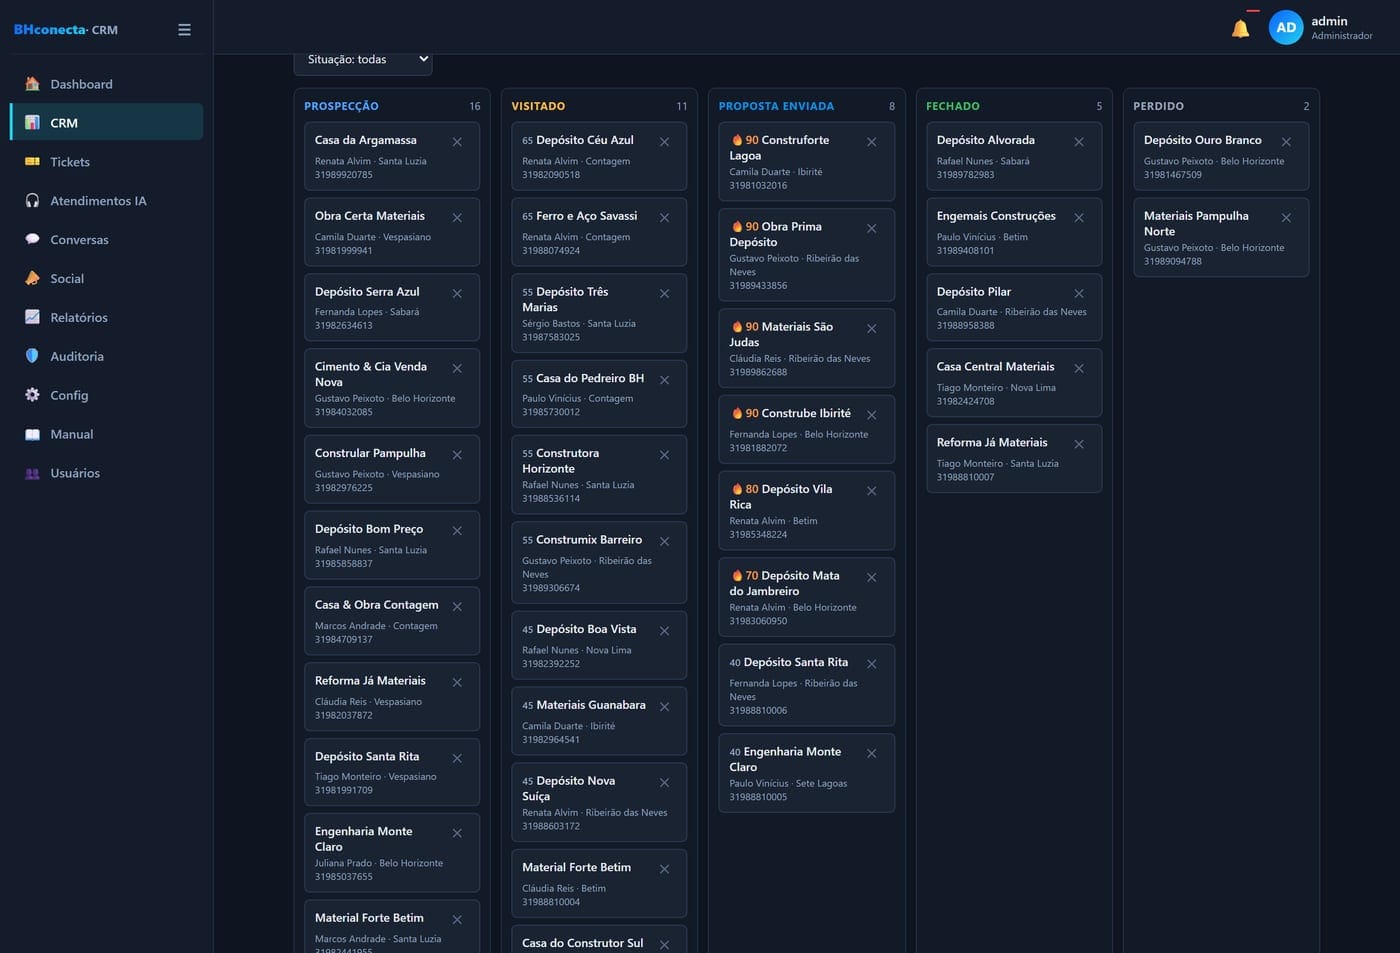Open Cimento & Cia Venda Nova card

tap(392, 388)
